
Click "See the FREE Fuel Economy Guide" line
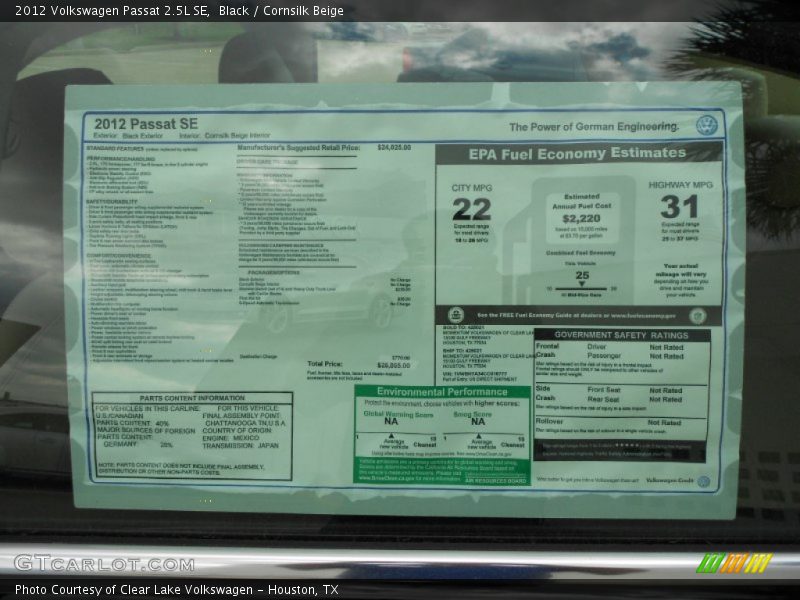pyautogui.click(x=576, y=316)
